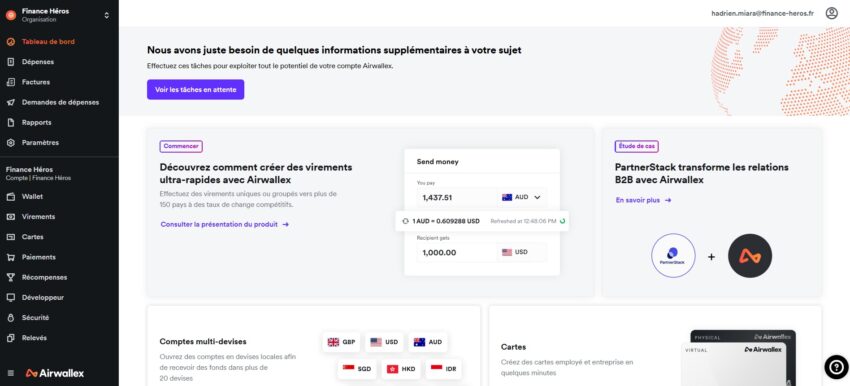This screenshot has height=386, width=850.
Task: Click Voir les tâches en attente button
Action: coord(196,89)
